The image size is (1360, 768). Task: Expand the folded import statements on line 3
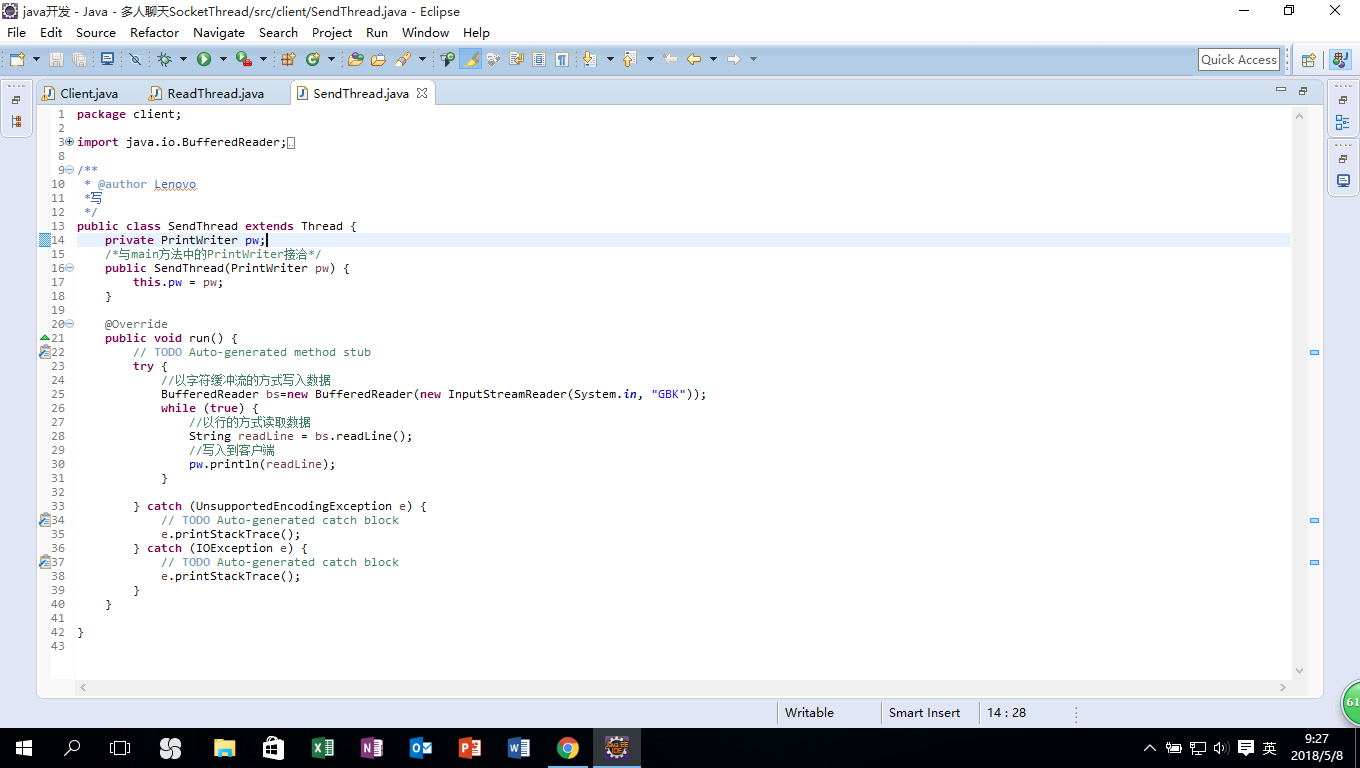[x=69, y=142]
